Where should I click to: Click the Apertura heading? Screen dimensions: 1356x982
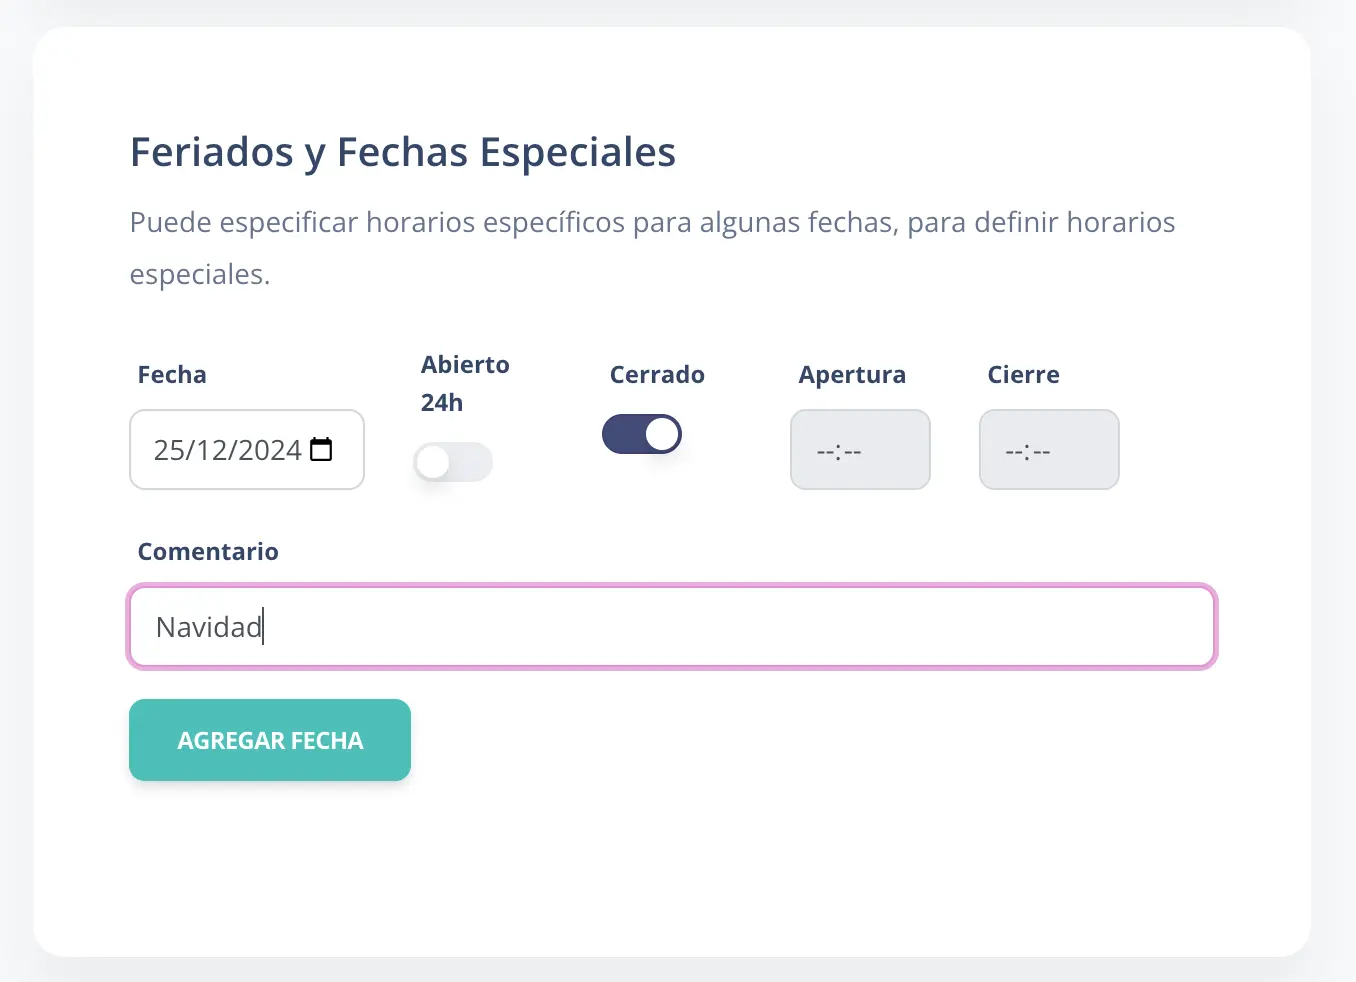coord(851,375)
